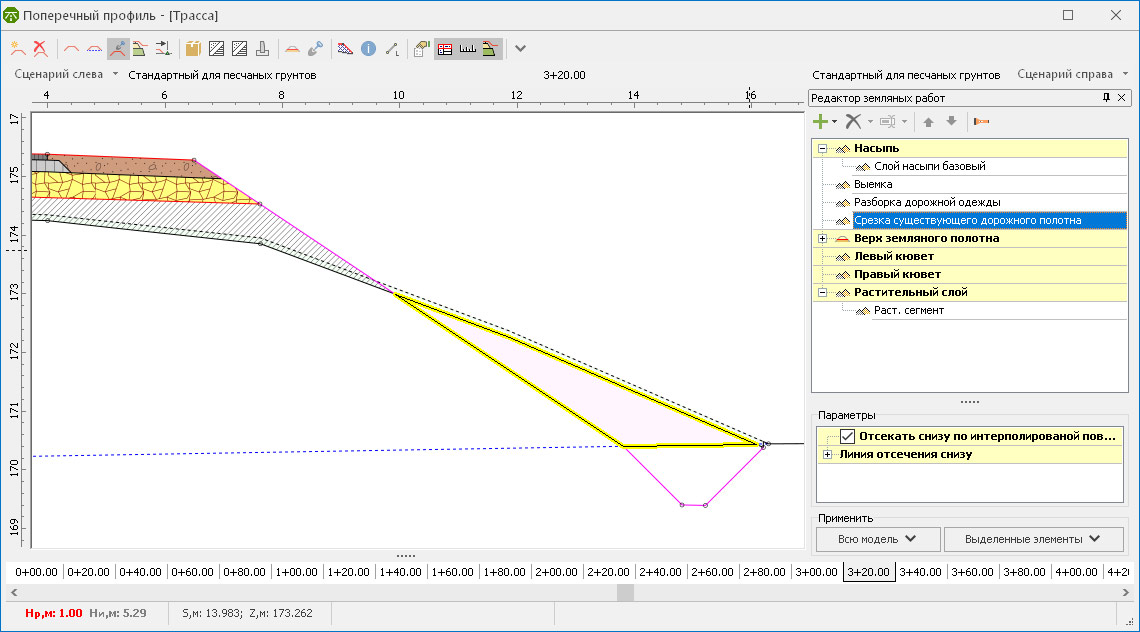The width and height of the screenshot is (1140, 632).
Task: Click the 'Всю модель' apply button
Action: click(x=878, y=539)
